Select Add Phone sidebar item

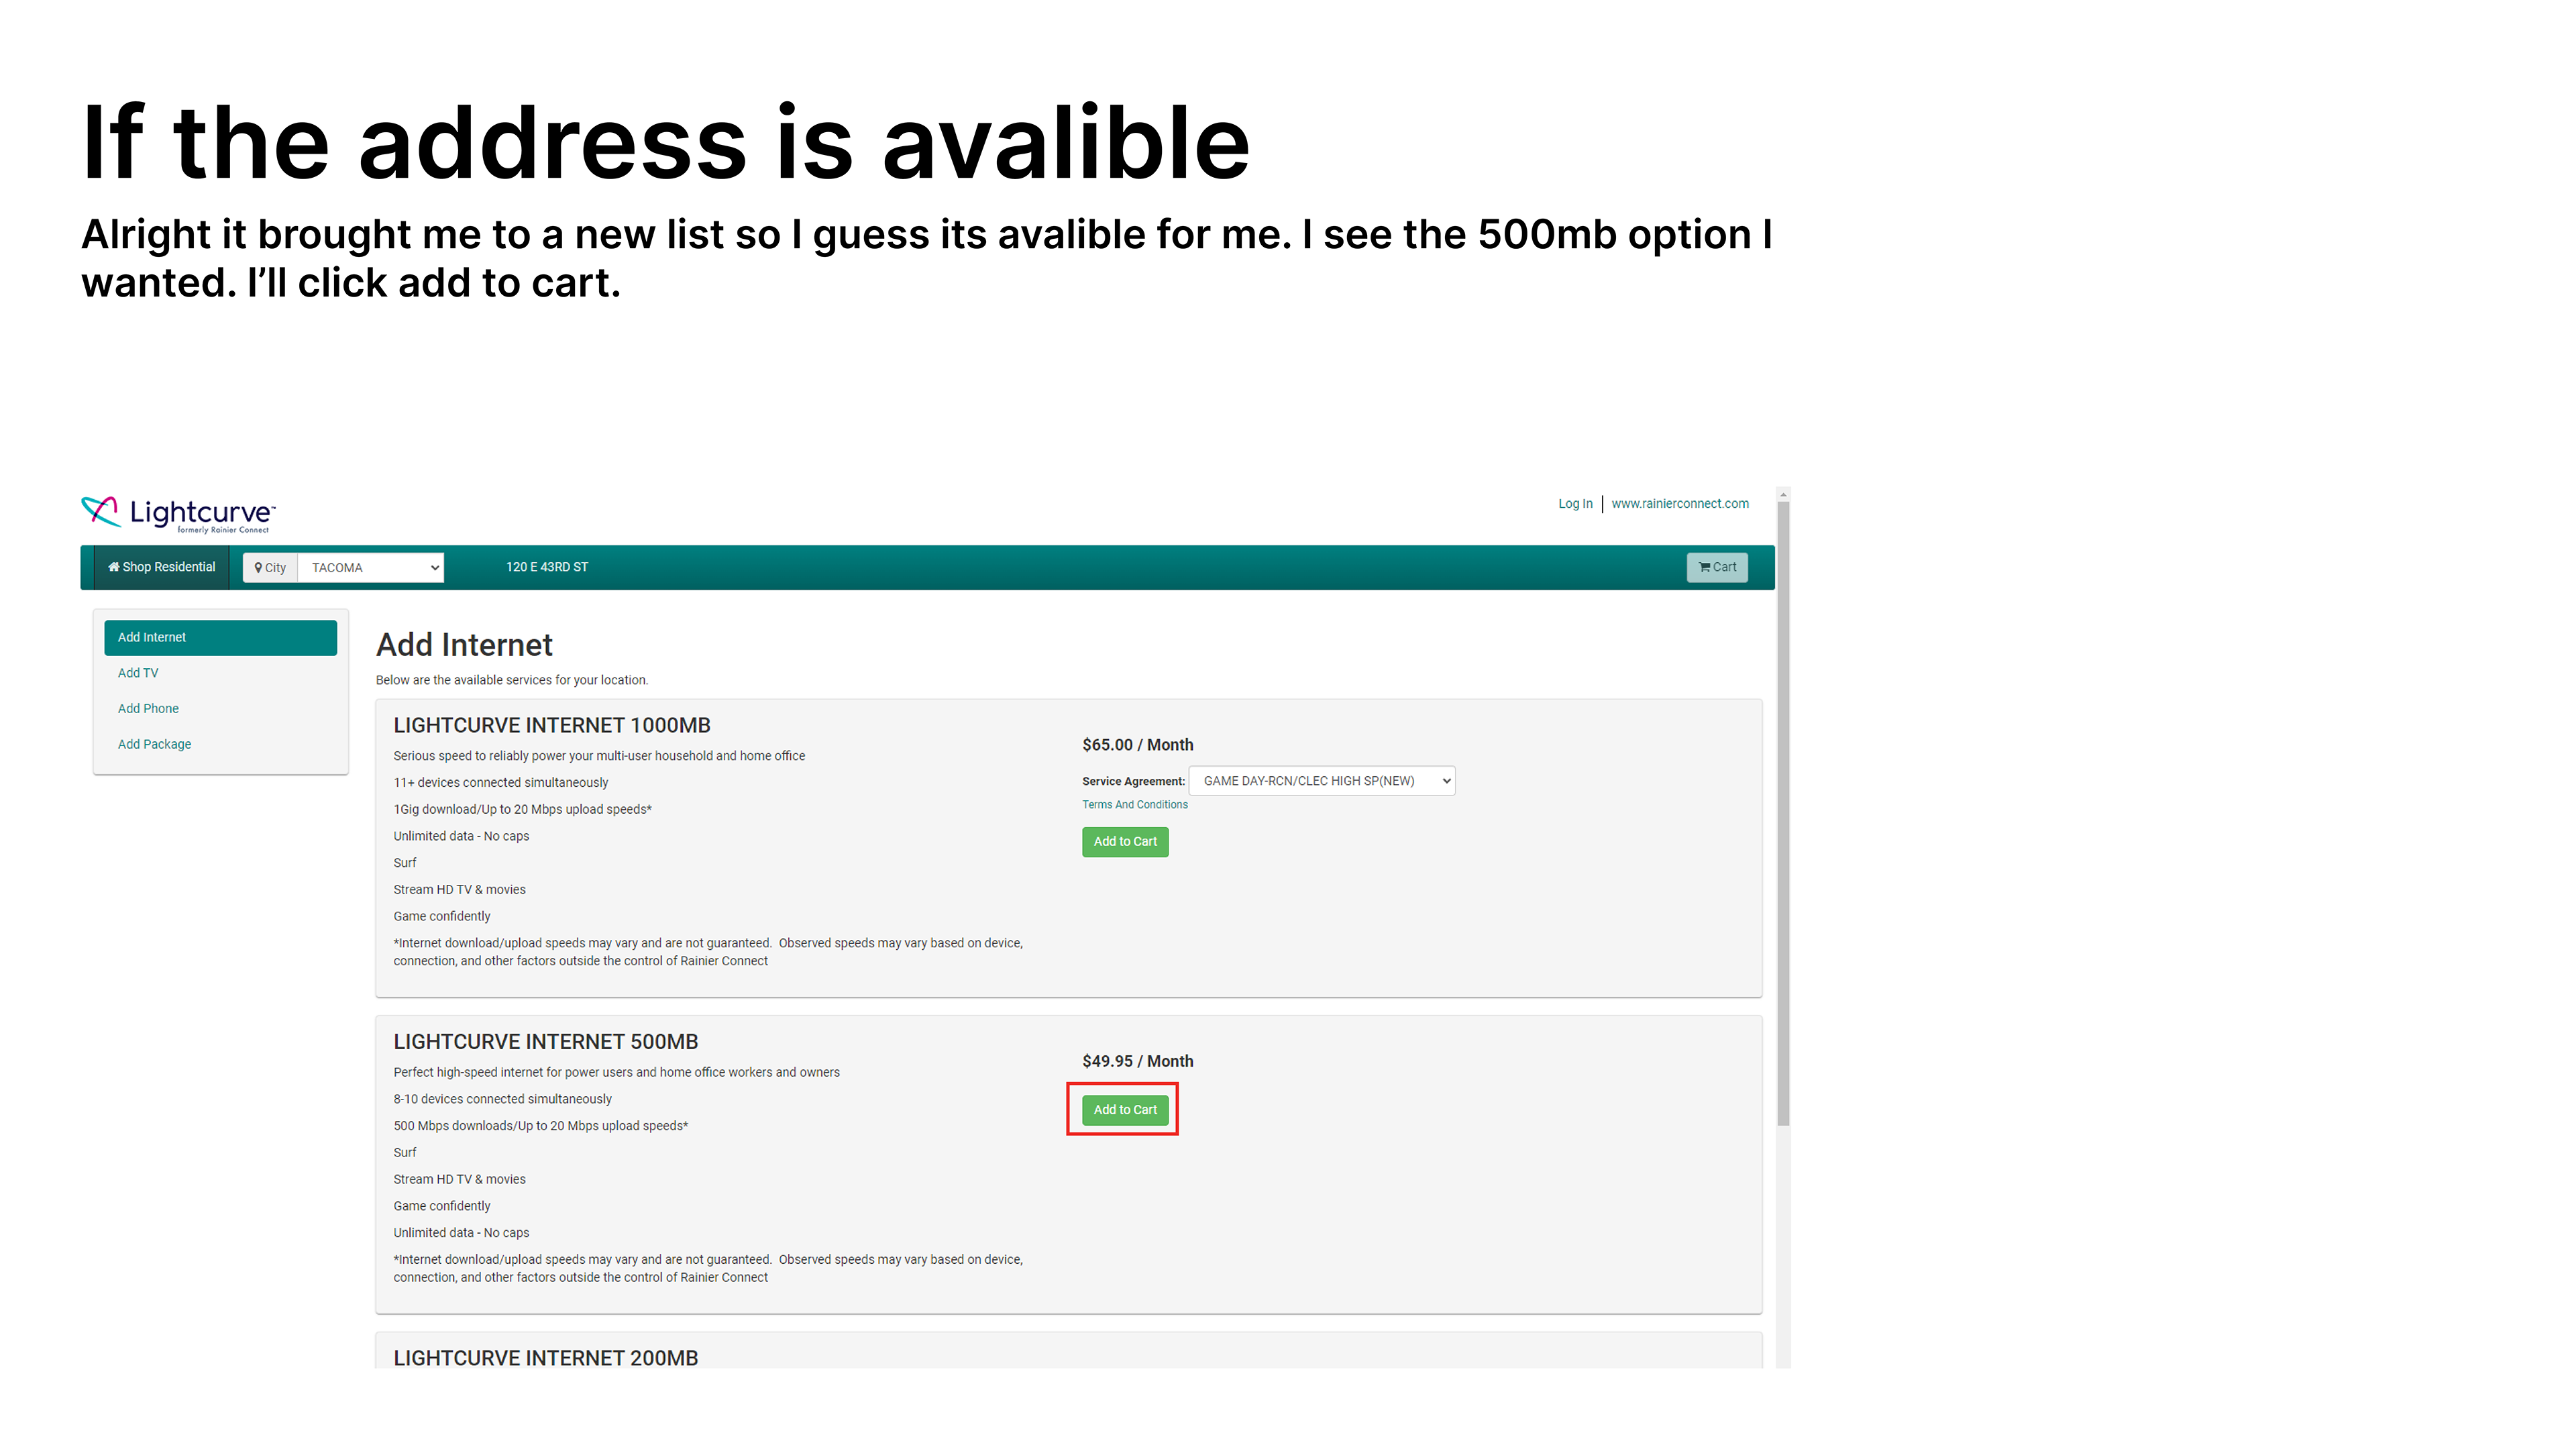click(x=148, y=708)
